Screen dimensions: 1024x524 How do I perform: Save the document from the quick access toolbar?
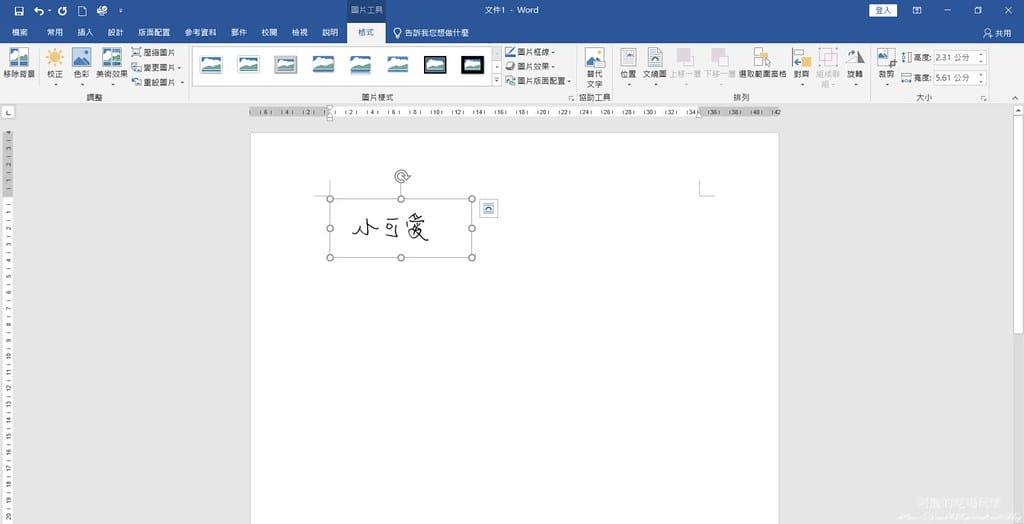pyautogui.click(x=19, y=11)
